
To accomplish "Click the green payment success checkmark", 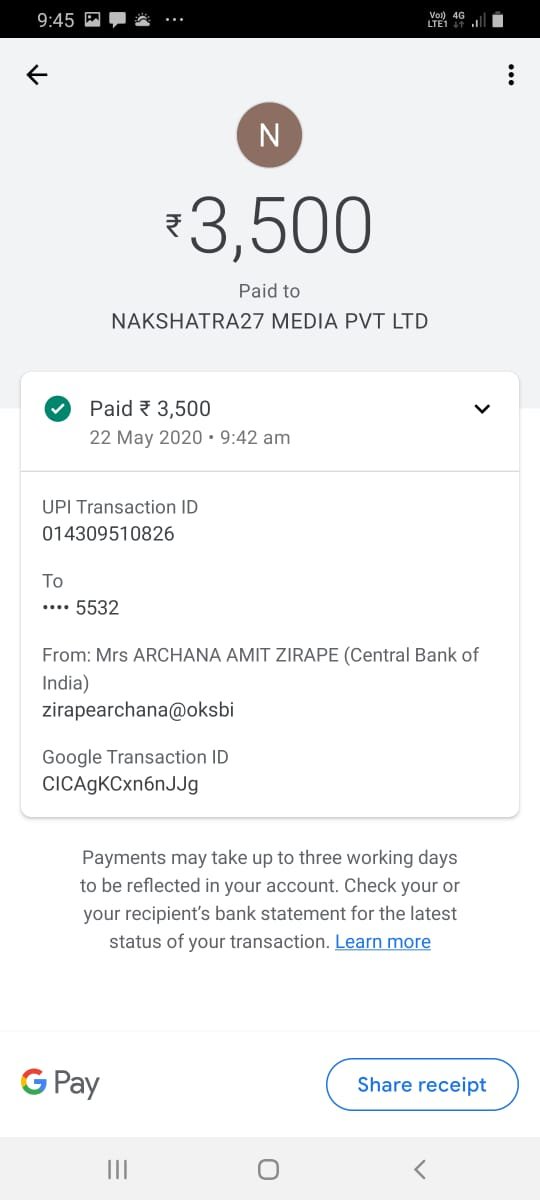I will coord(58,408).
